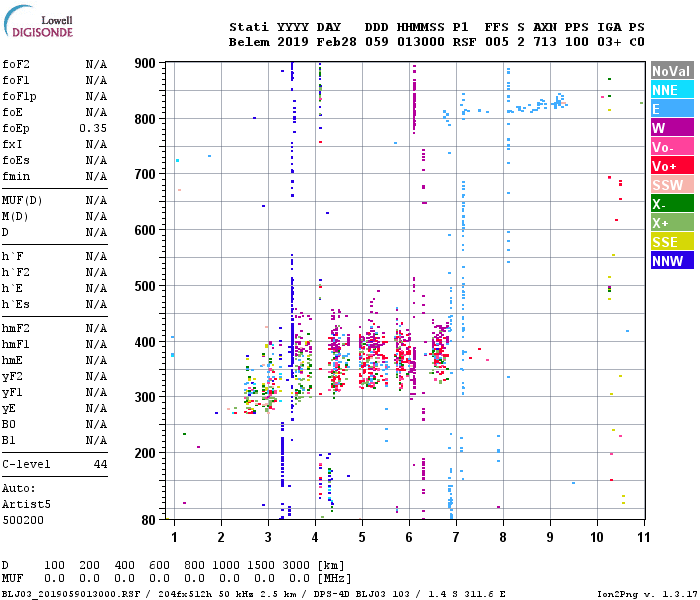Click the 1 MHz frequency axis label
Screen dimensions: 700x600
click(x=175, y=537)
